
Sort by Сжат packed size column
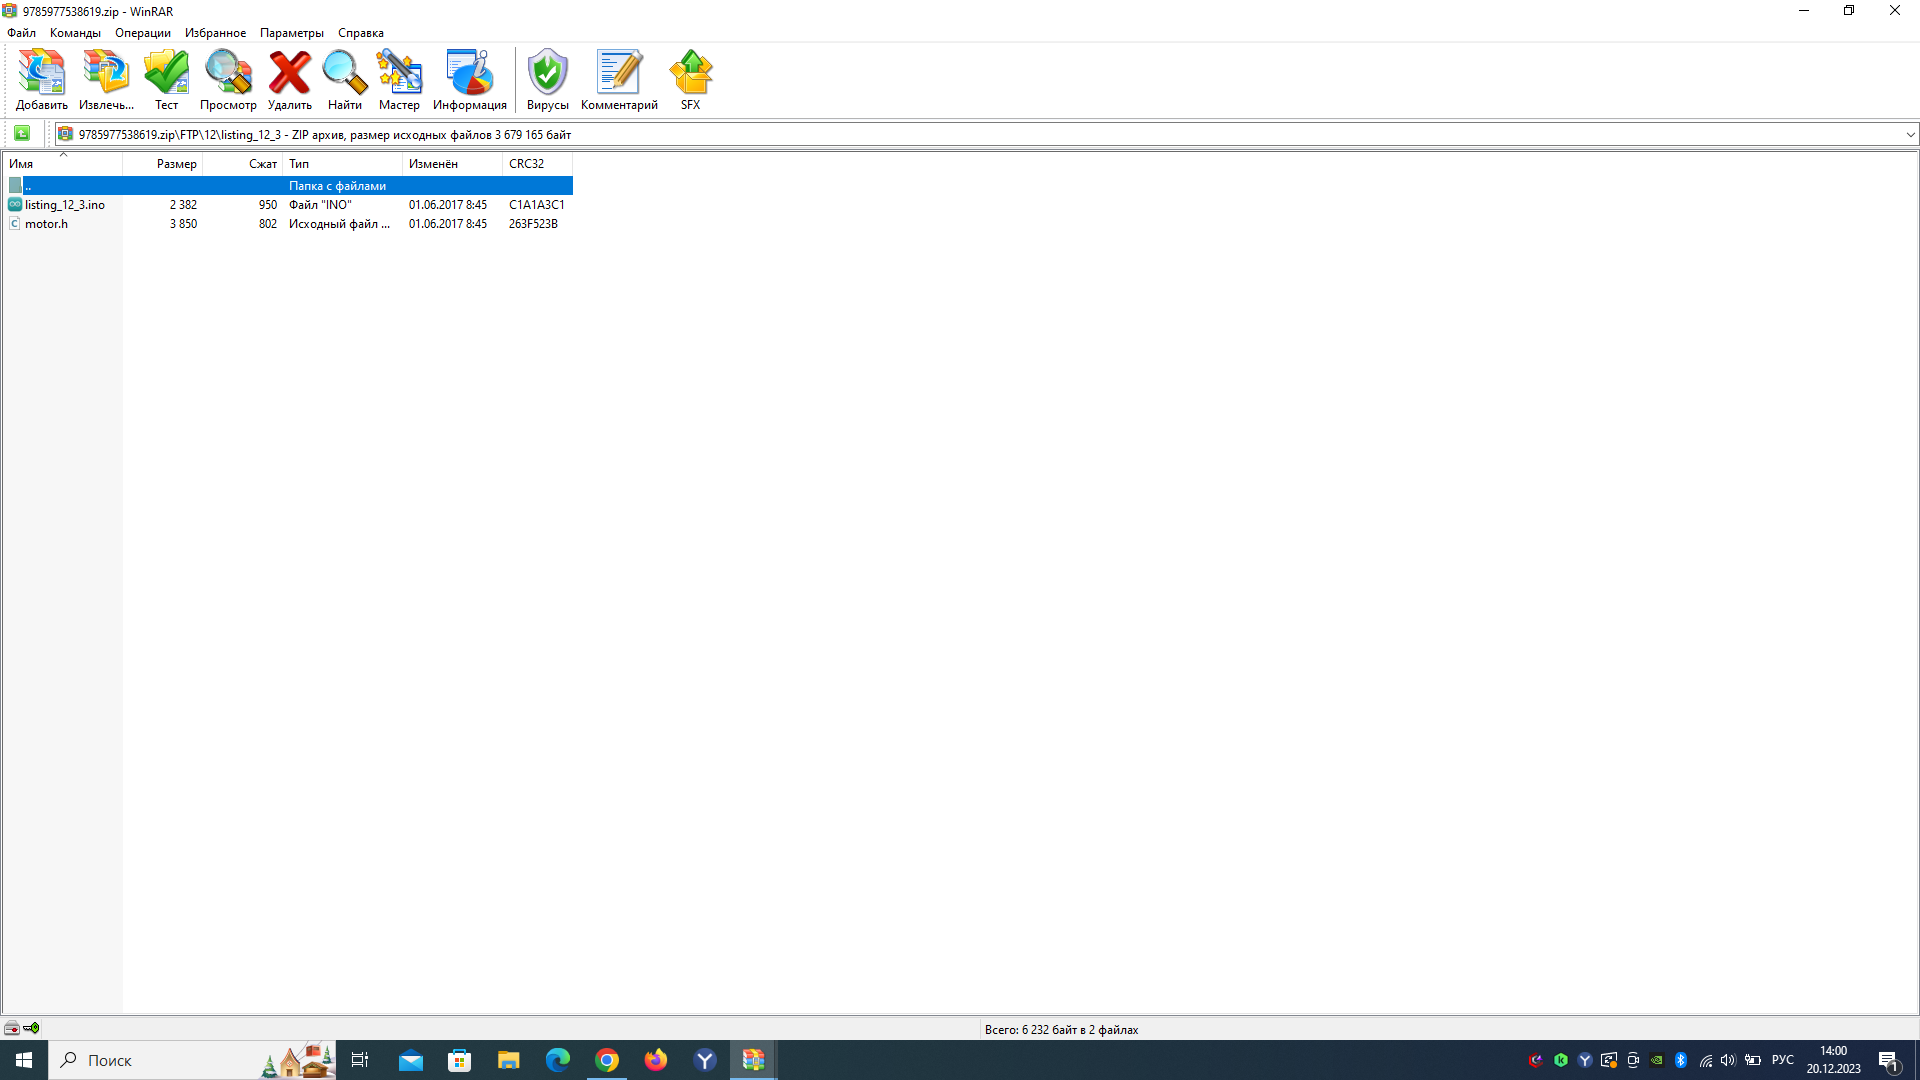pyautogui.click(x=242, y=164)
